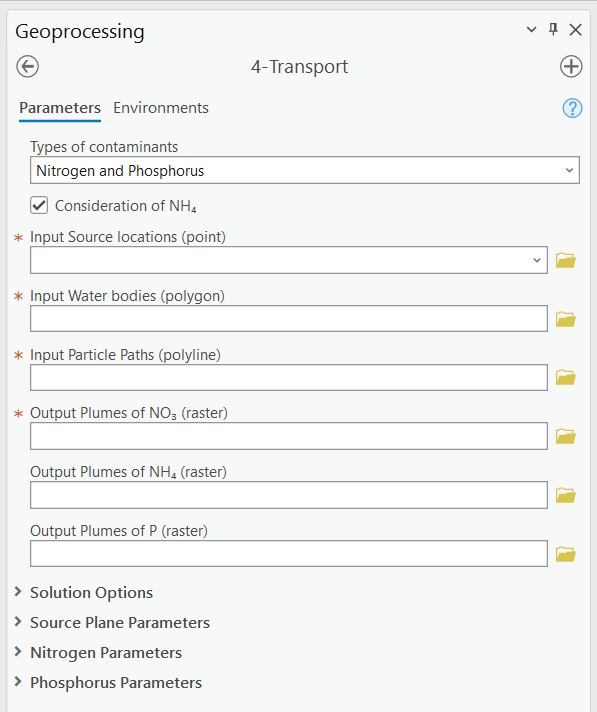Image resolution: width=597 pixels, height=712 pixels.
Task: Switch to the Parameters tab
Action: point(60,108)
